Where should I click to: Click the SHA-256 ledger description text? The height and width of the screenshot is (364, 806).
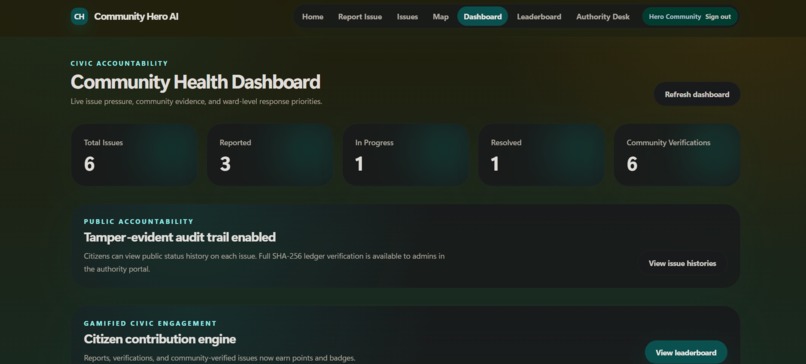pyautogui.click(x=264, y=262)
